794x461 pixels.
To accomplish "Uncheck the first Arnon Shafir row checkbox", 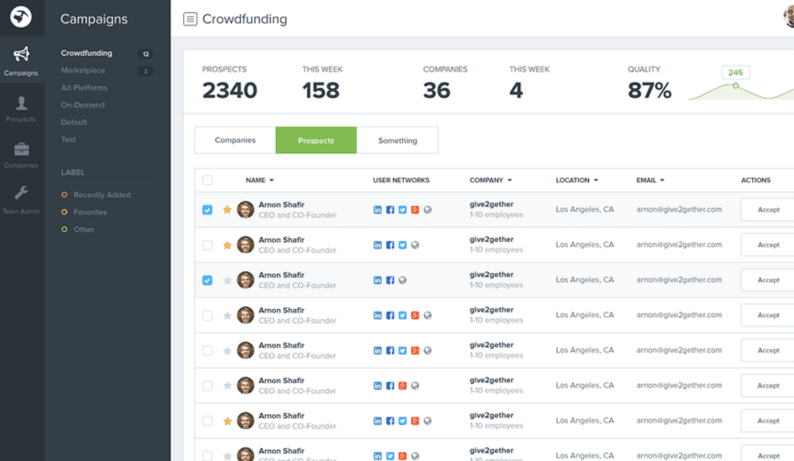I will [x=207, y=210].
